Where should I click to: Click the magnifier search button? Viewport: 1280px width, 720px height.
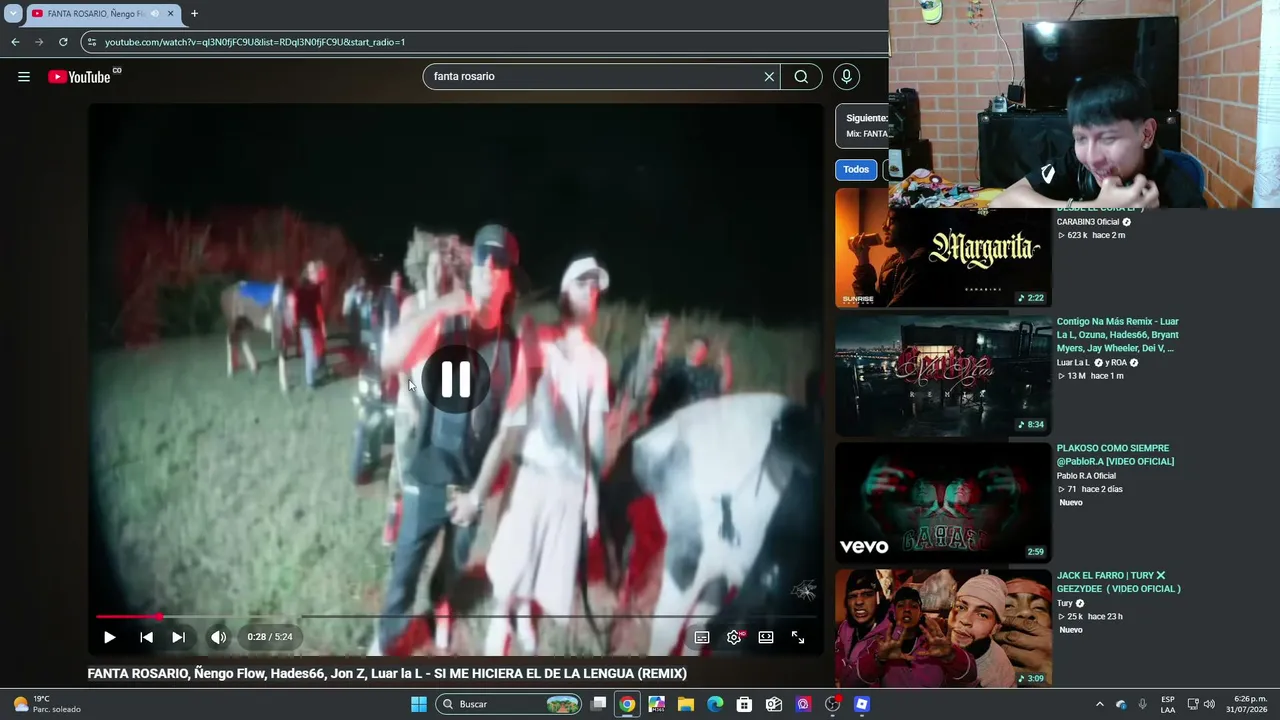801,77
